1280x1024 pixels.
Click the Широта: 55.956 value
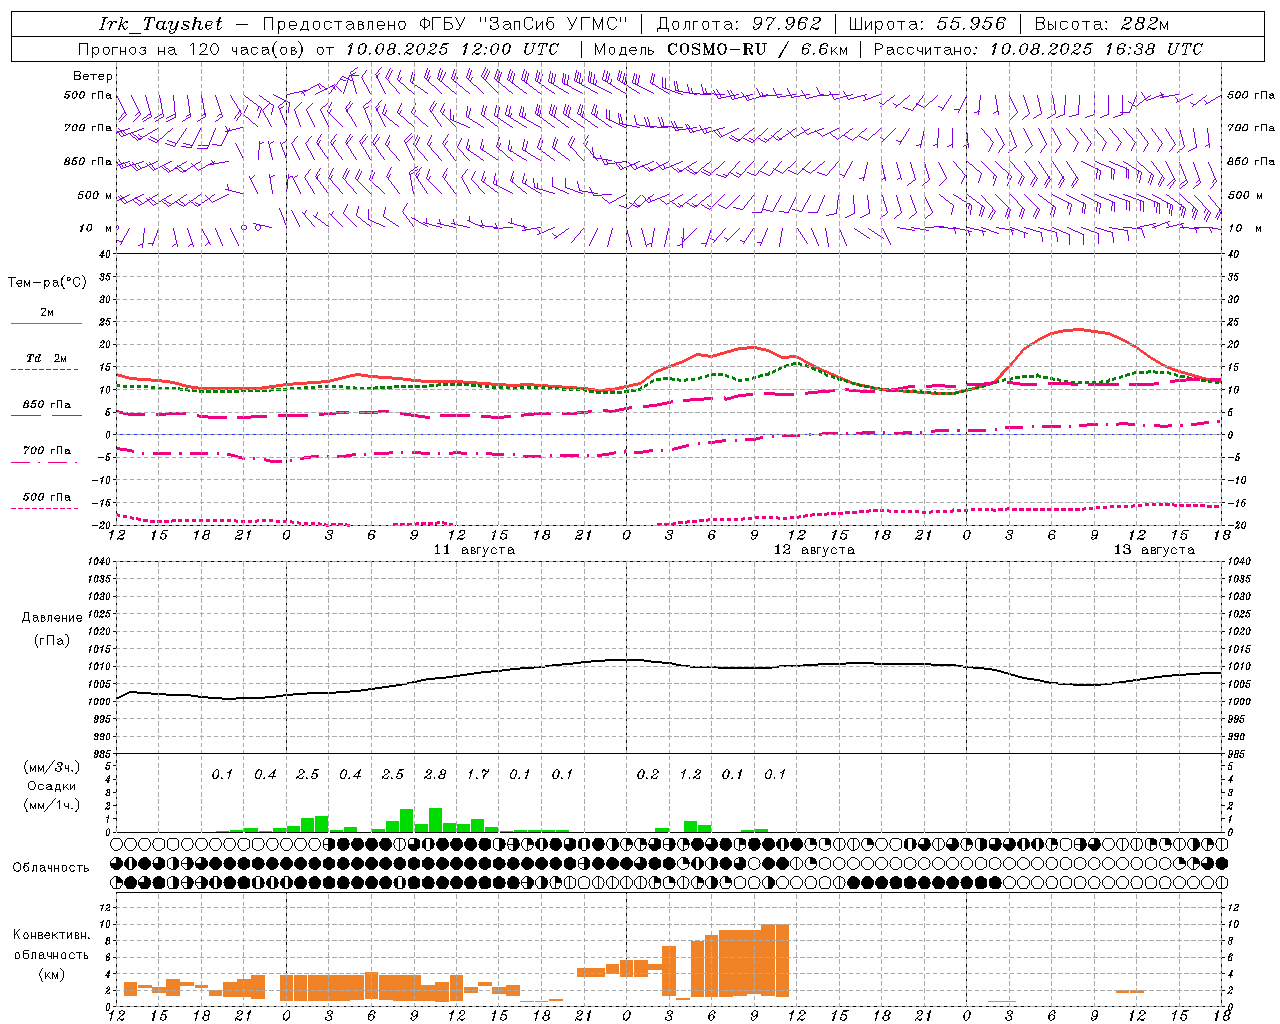tap(927, 24)
